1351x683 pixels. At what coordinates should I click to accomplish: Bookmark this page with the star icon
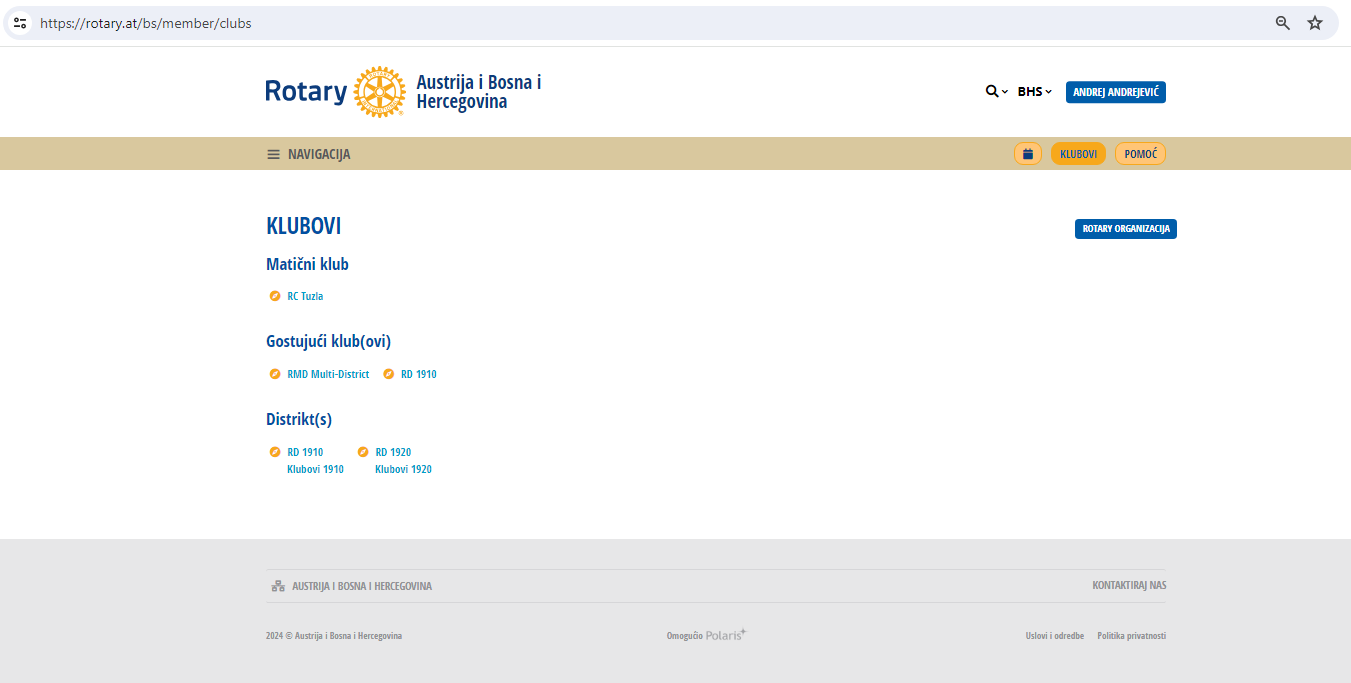(x=1314, y=23)
